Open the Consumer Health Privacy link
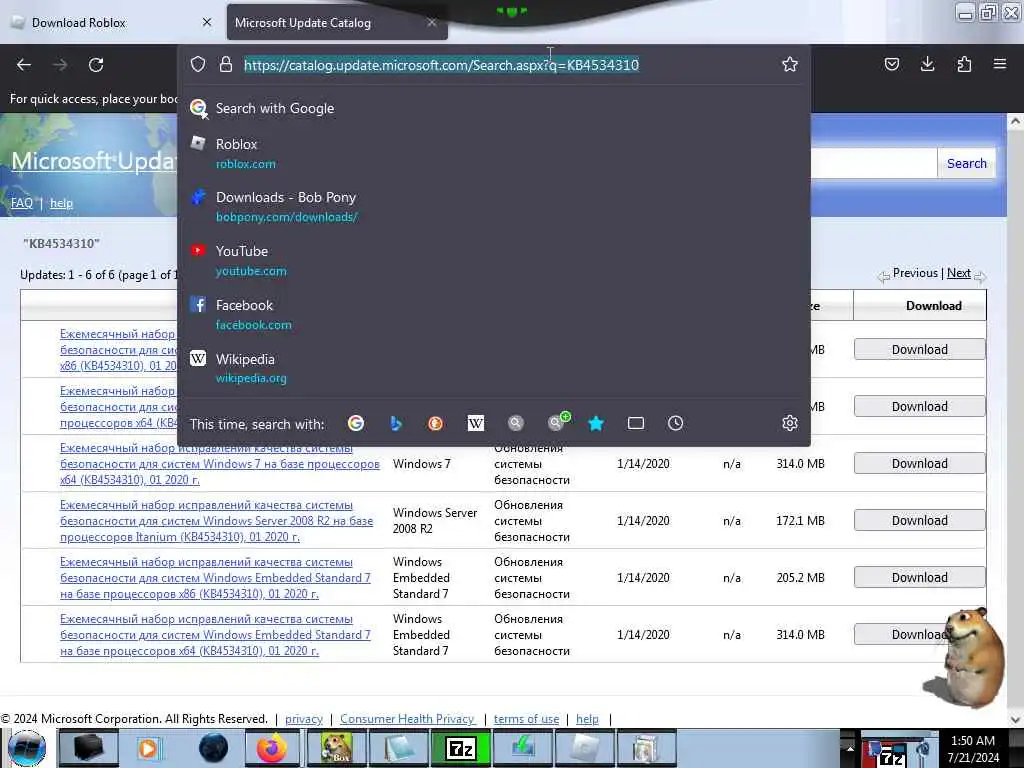Screen dimensions: 1024x768 (408, 718)
